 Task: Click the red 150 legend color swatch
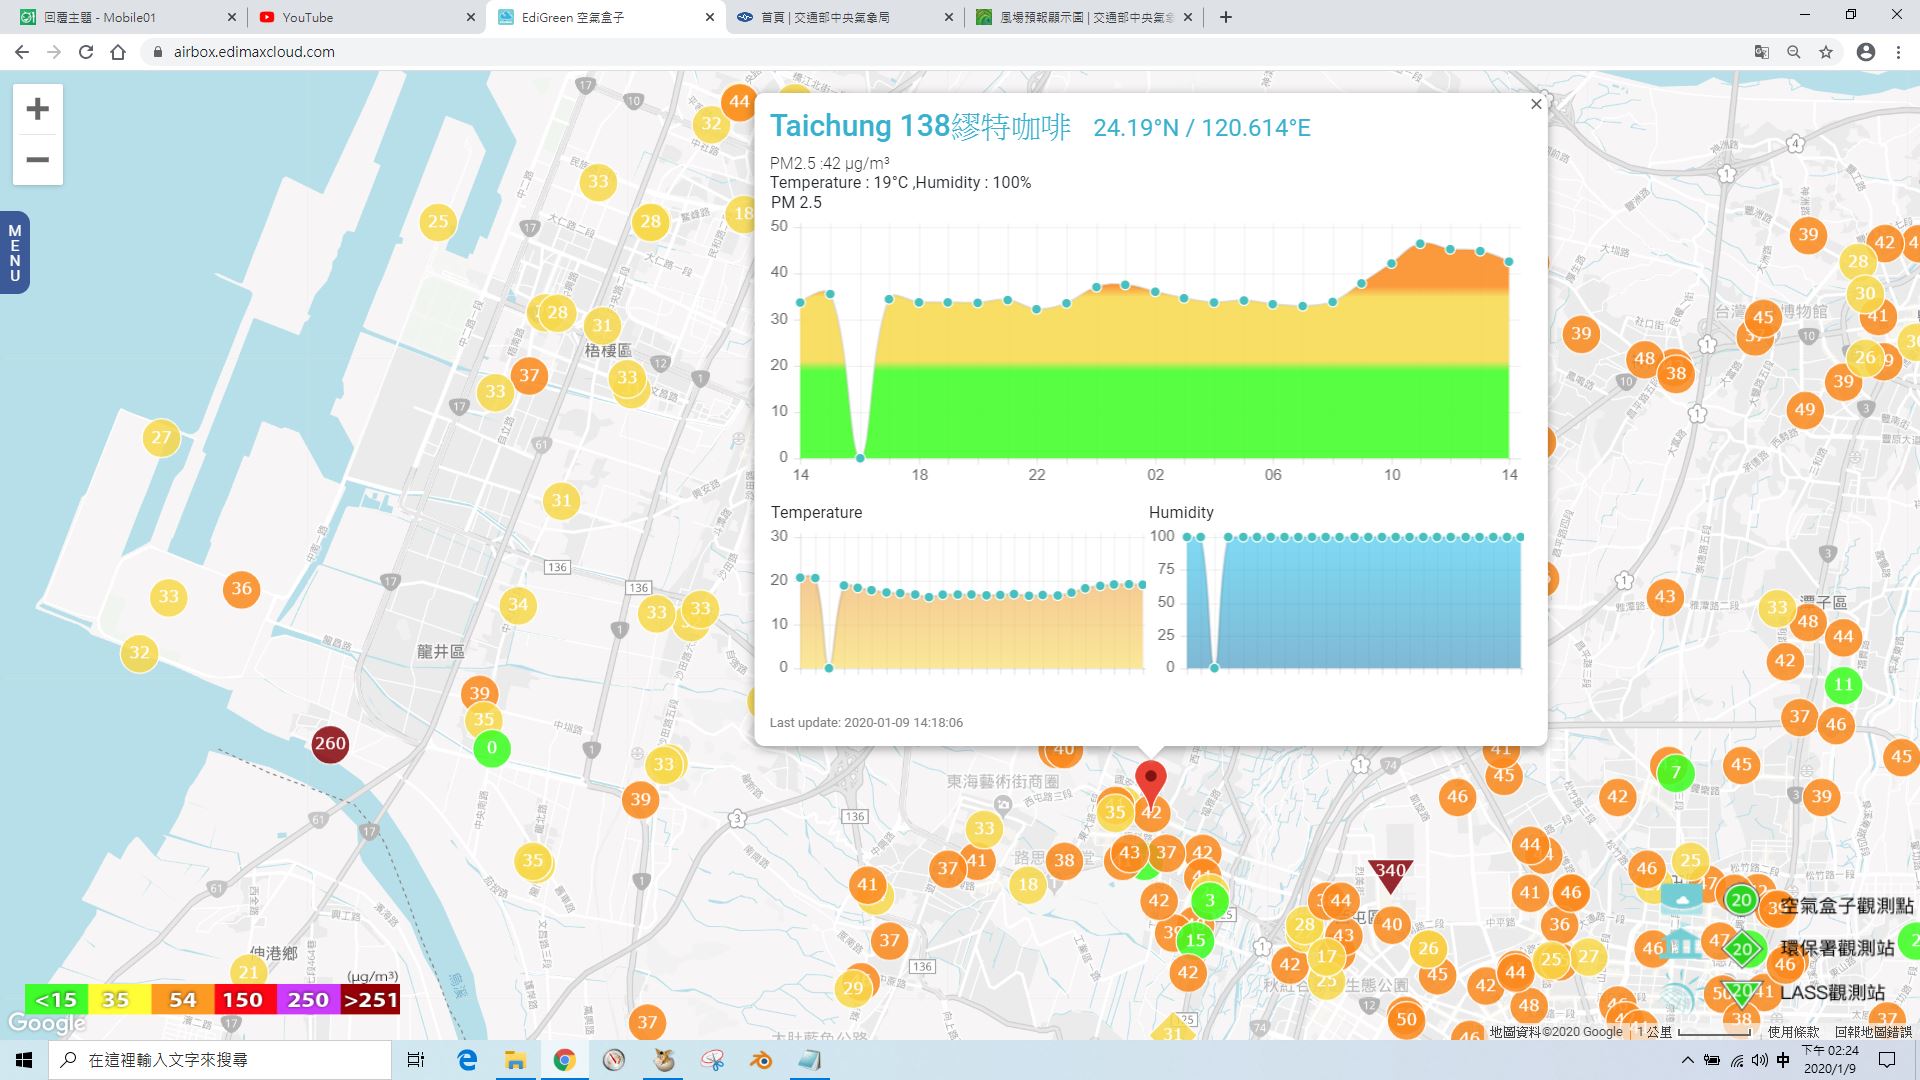[243, 999]
